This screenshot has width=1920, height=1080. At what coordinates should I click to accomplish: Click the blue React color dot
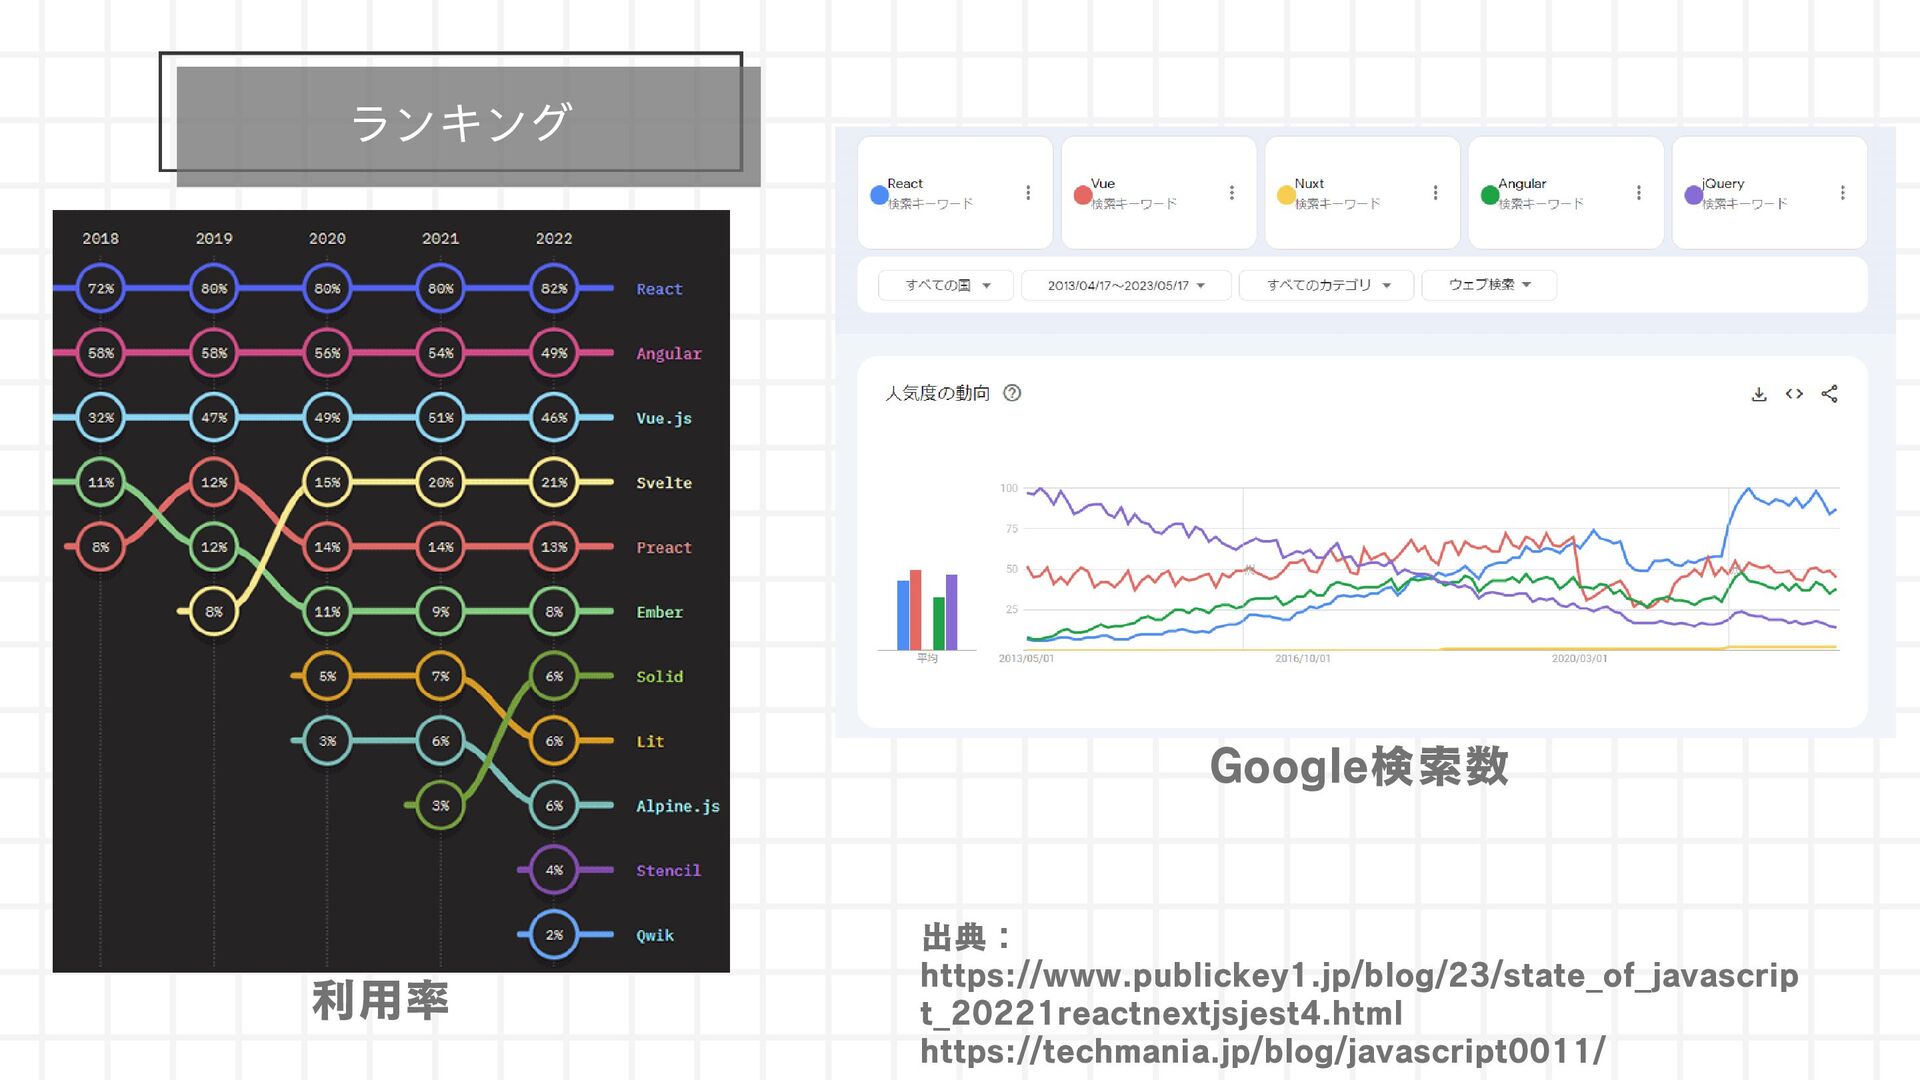coord(879,195)
